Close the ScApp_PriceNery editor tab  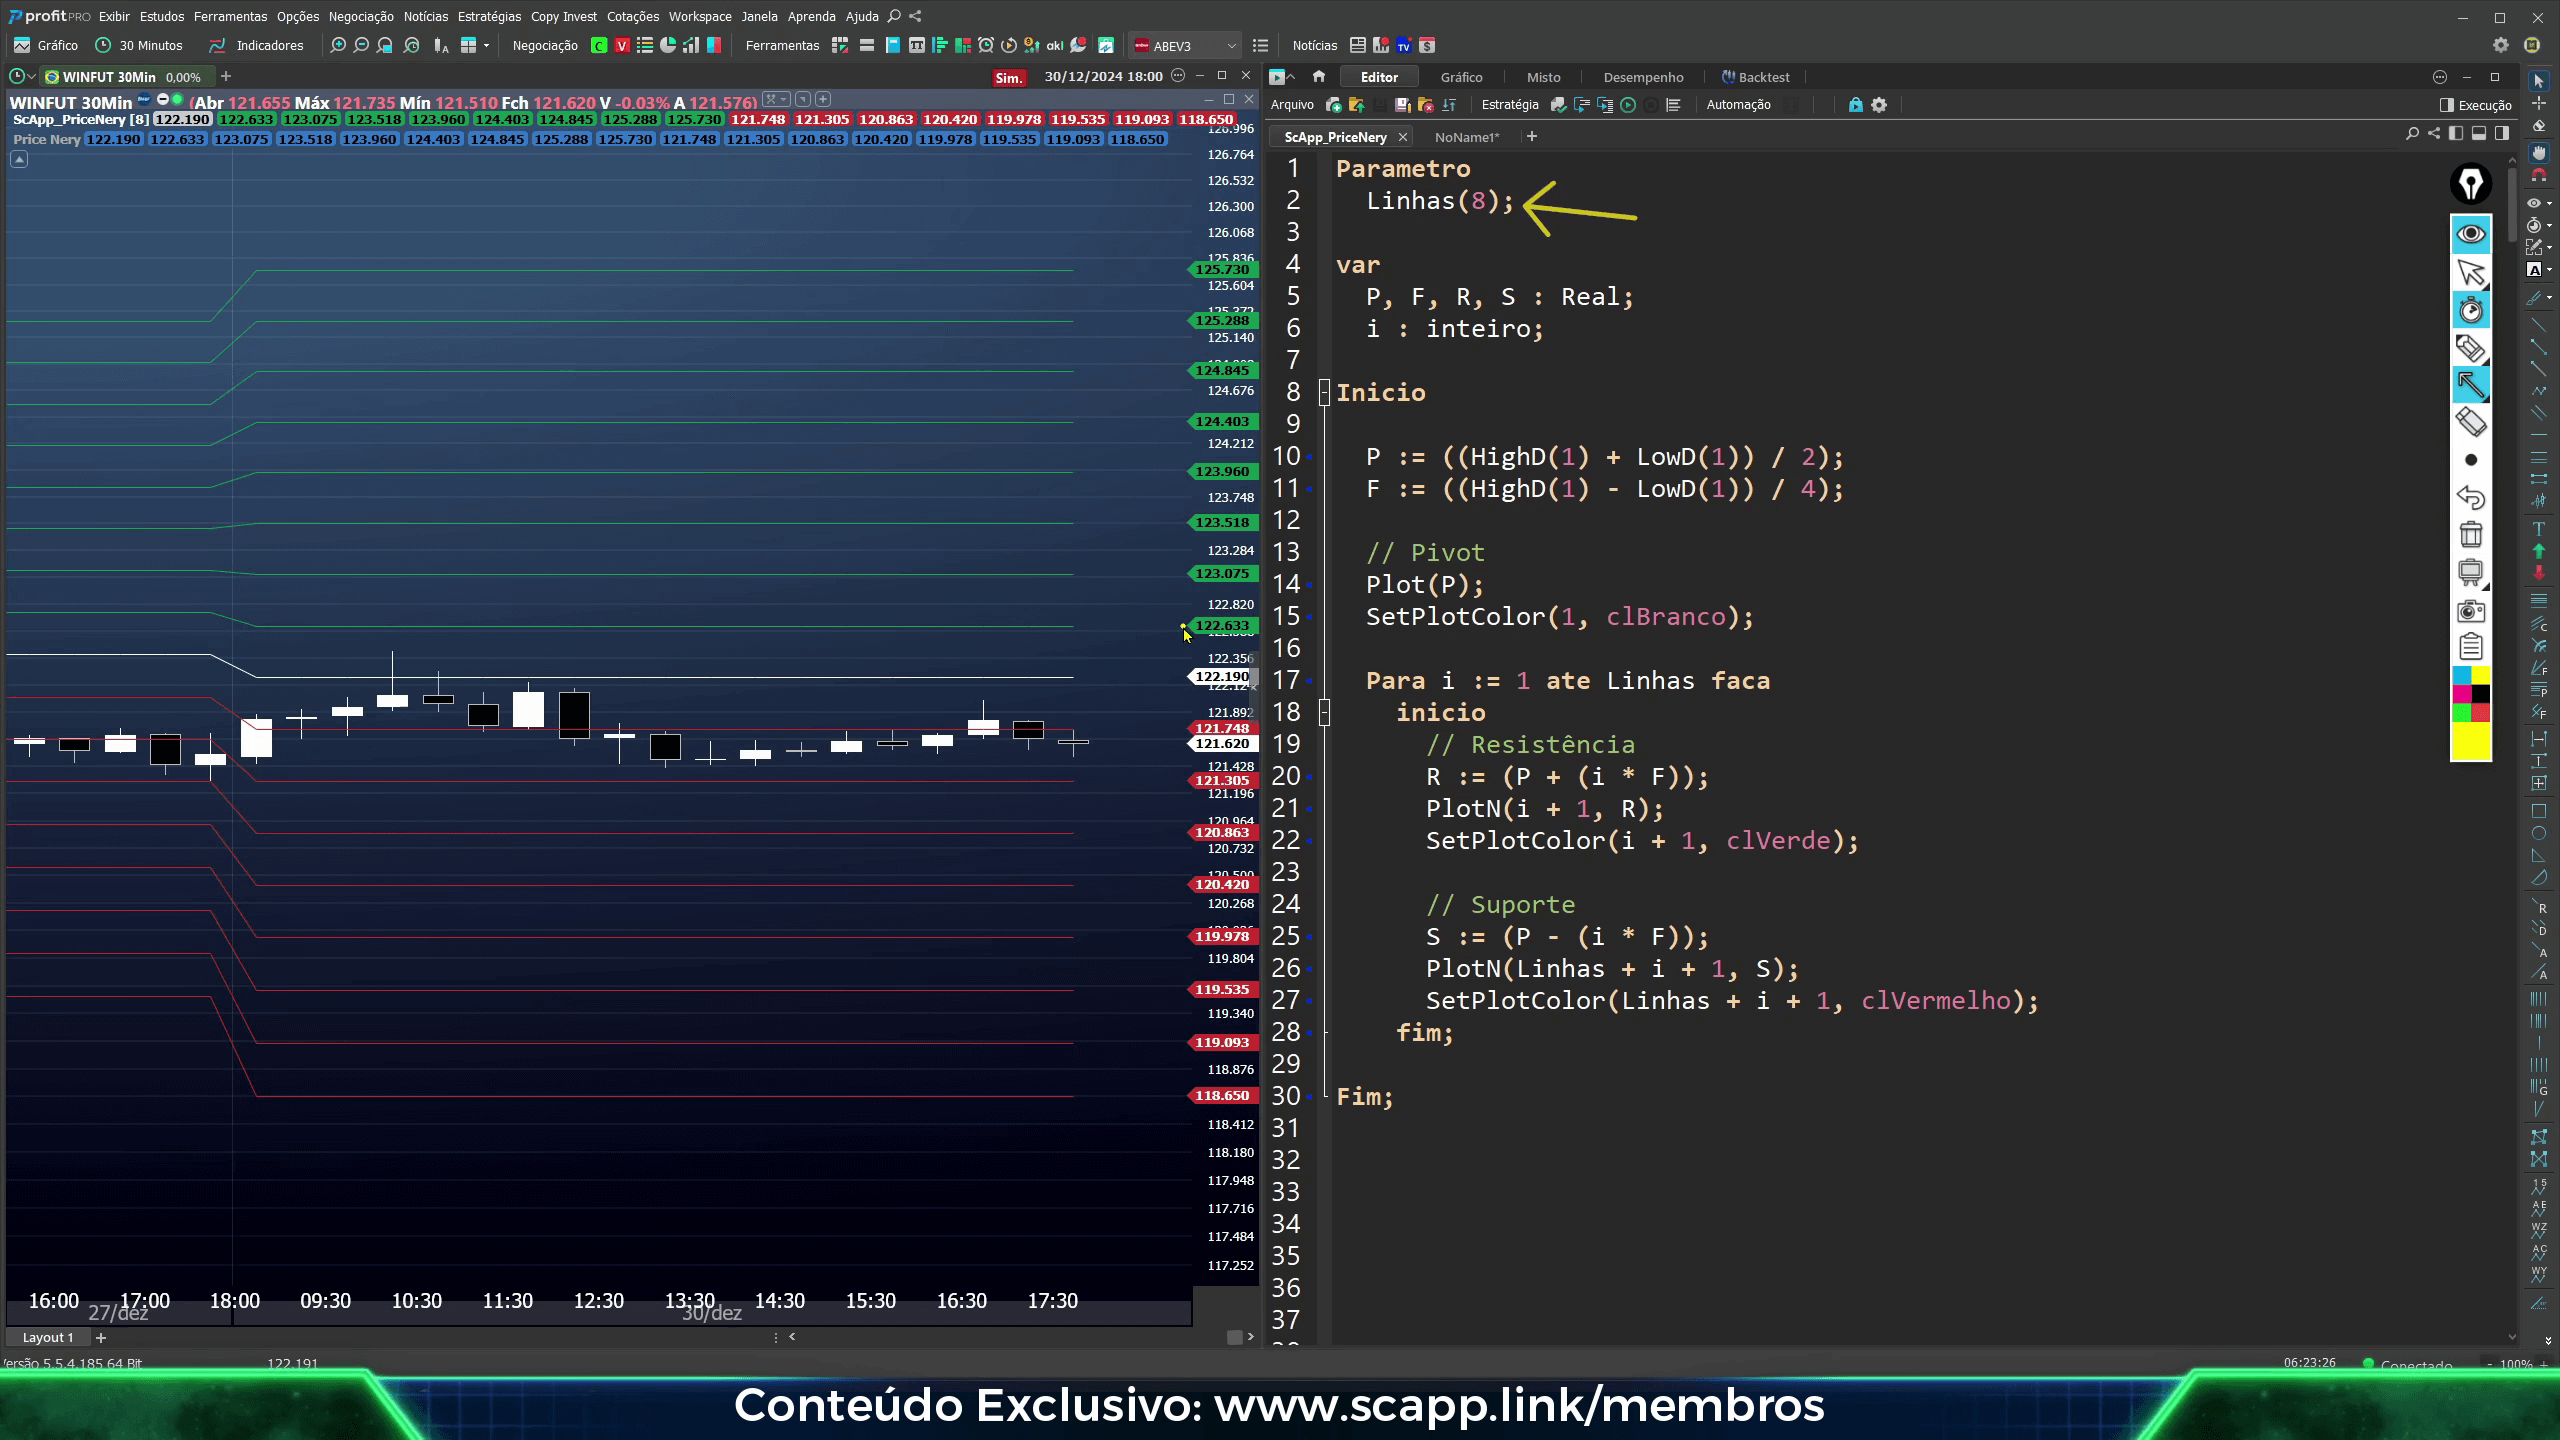(1403, 137)
